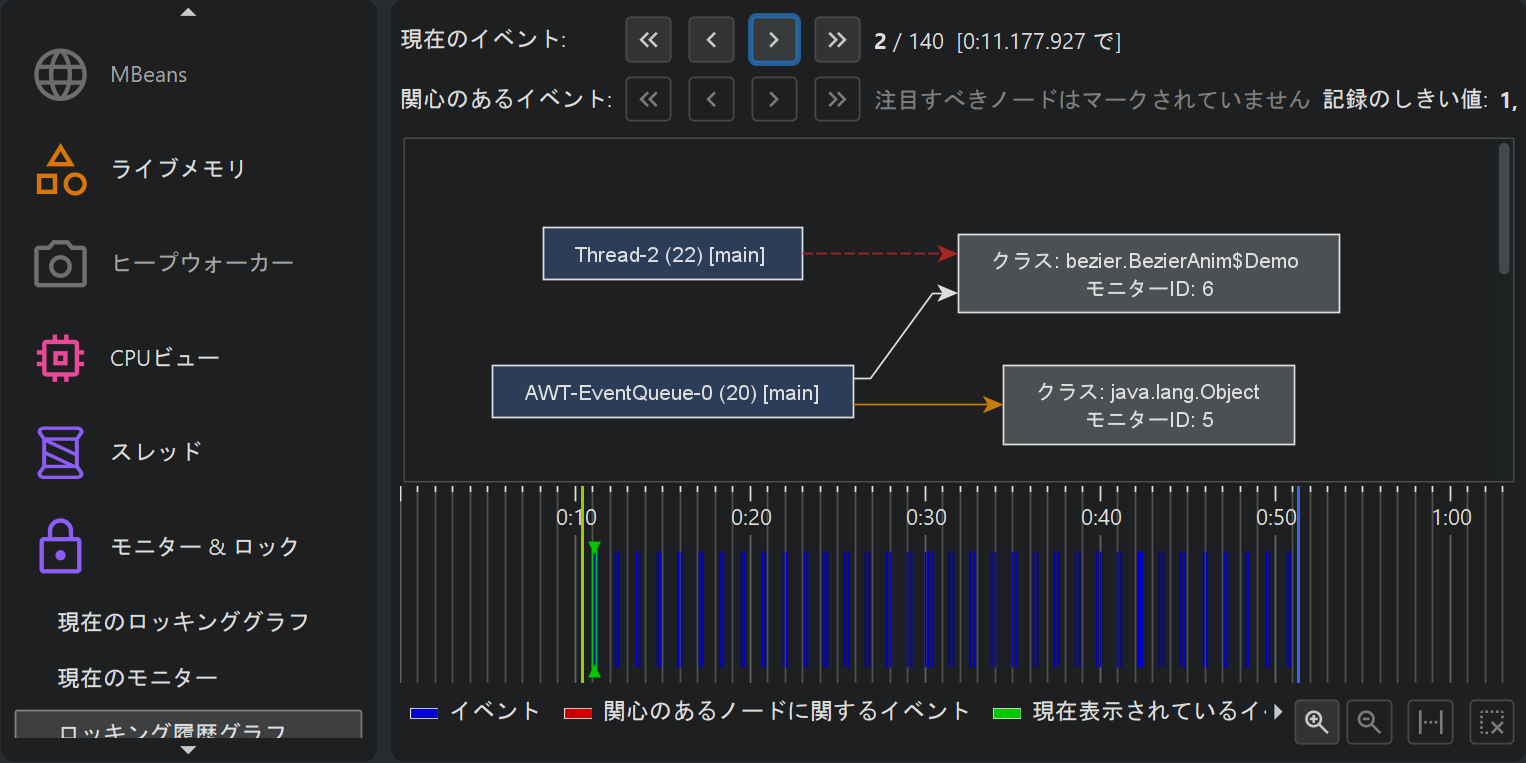
Task: Fit timeline to window width icon
Action: coord(1431,722)
